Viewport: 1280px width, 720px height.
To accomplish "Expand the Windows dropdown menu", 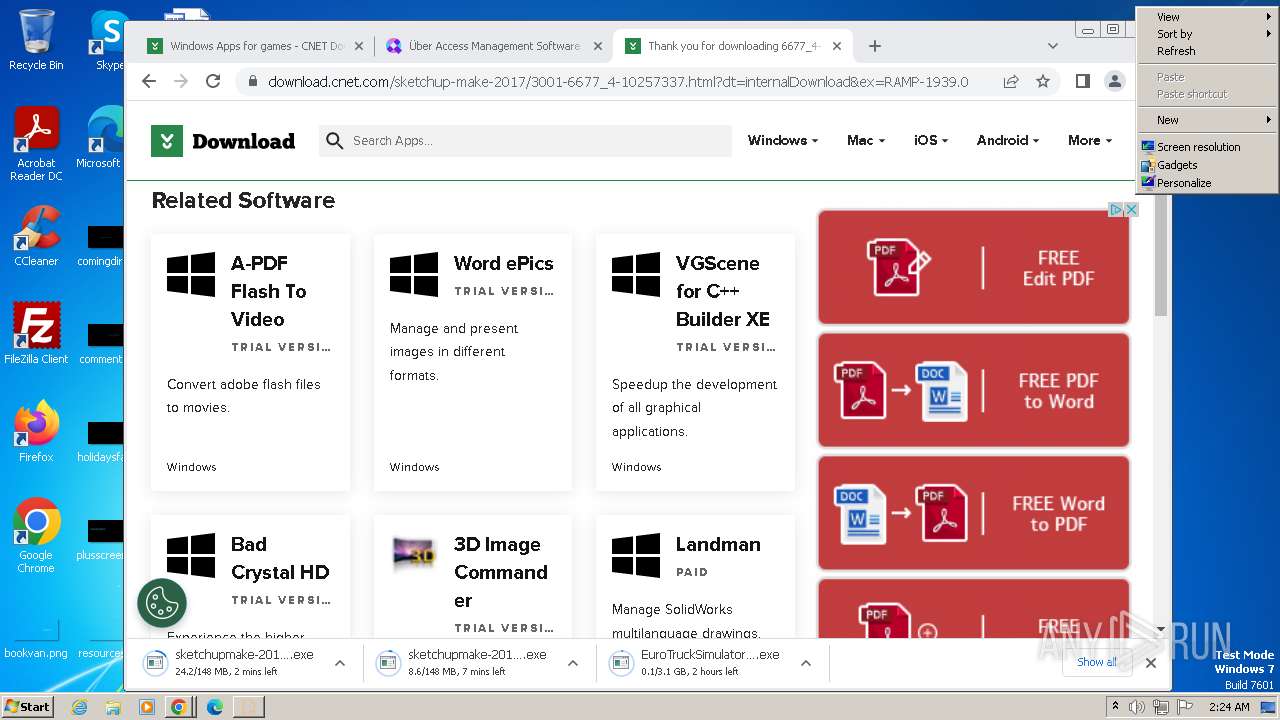I will coord(783,141).
